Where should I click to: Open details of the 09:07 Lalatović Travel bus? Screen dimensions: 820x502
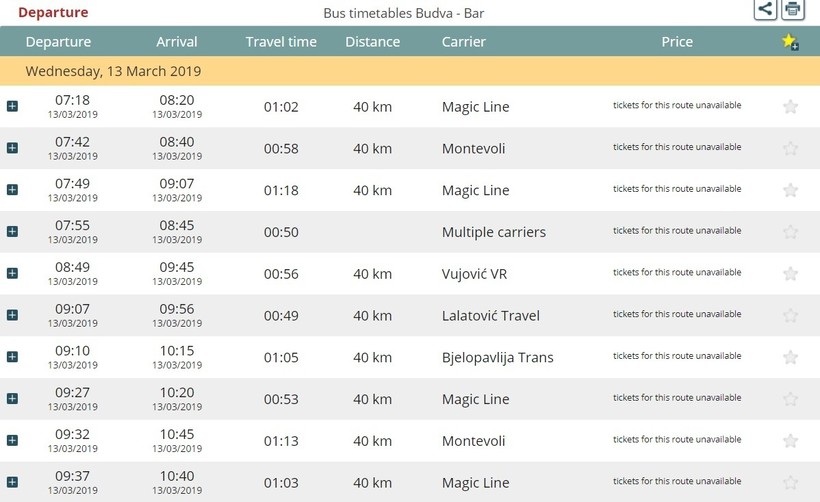(x=12, y=315)
